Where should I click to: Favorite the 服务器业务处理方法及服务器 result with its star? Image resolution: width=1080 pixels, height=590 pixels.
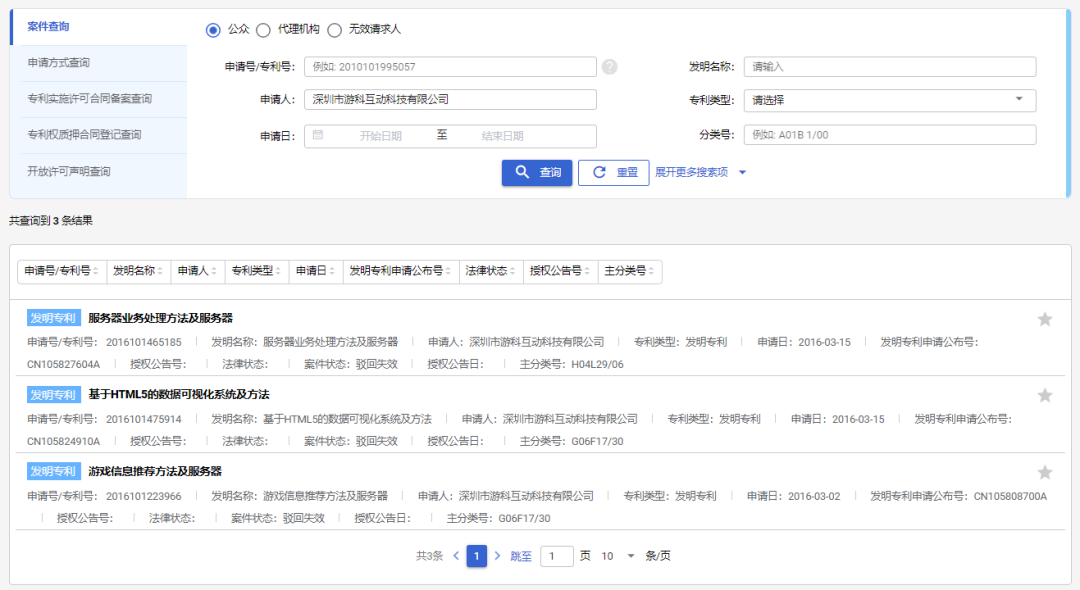pos(1044,318)
